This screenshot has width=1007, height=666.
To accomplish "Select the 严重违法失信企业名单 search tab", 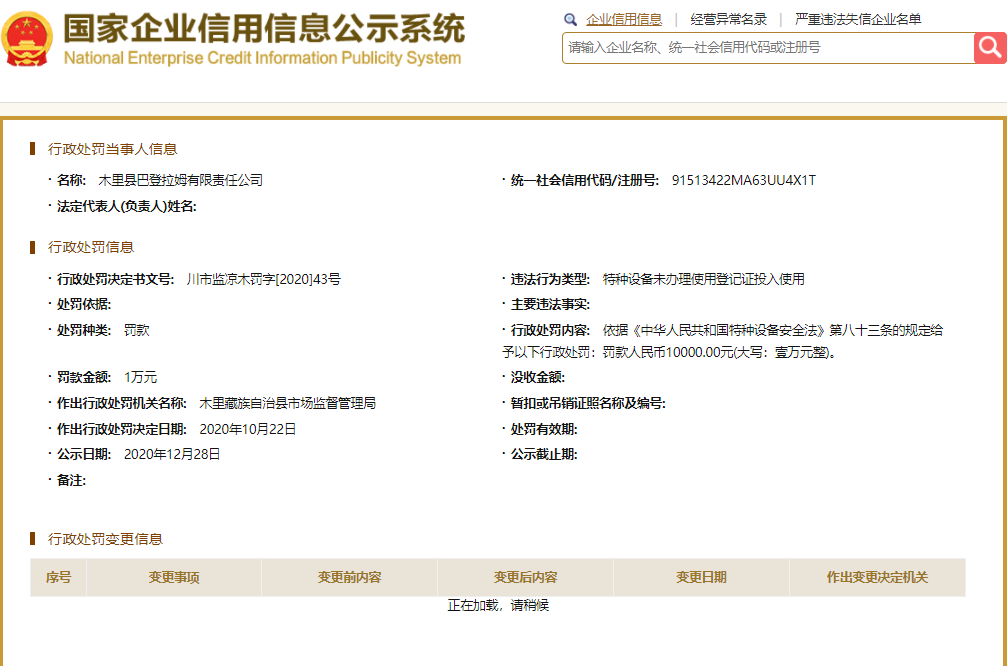I will click(858, 20).
